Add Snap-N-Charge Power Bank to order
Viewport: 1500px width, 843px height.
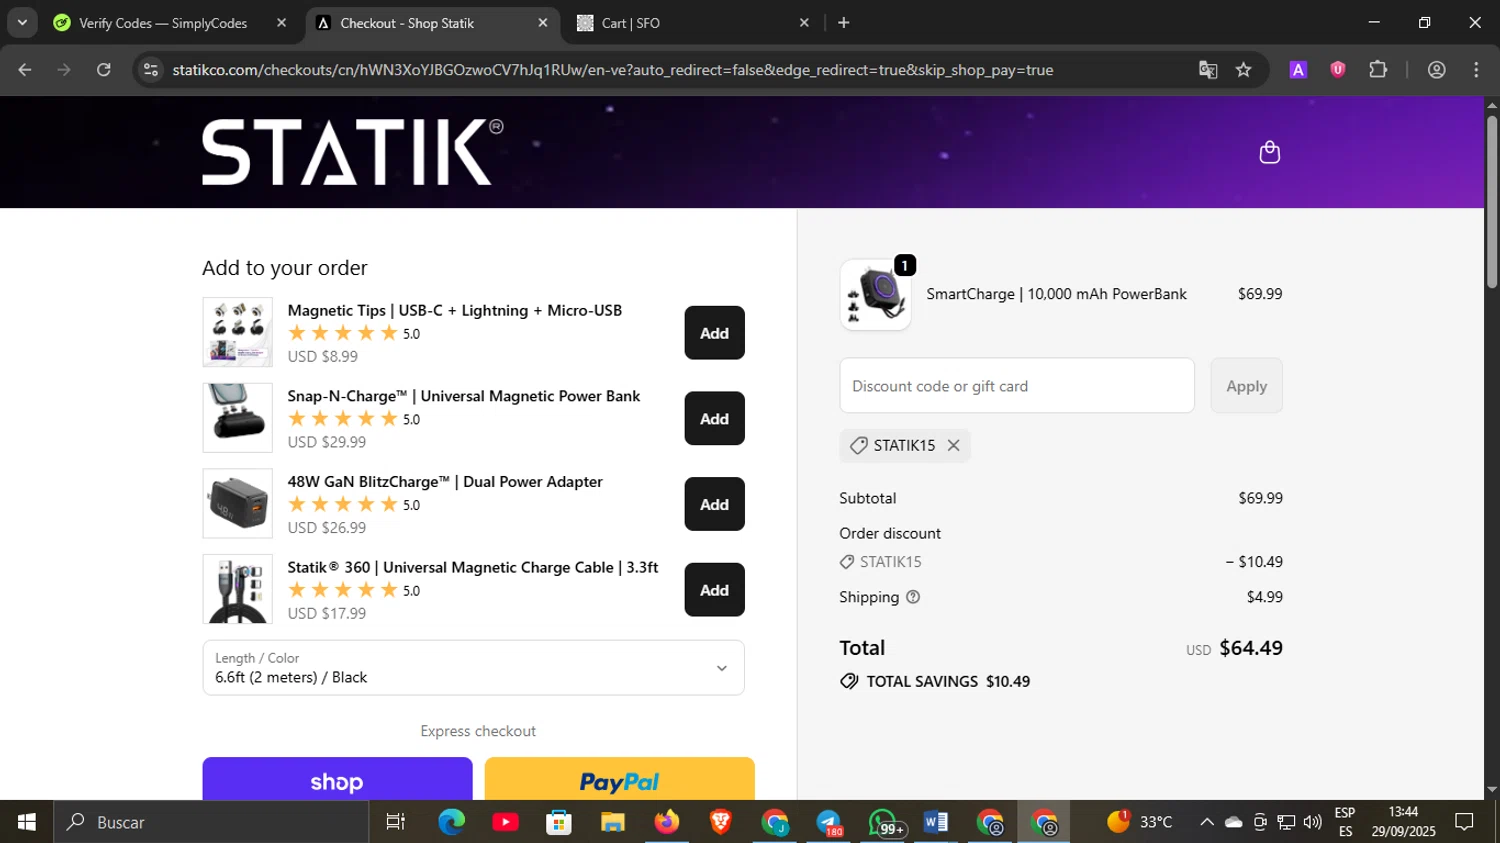(714, 419)
